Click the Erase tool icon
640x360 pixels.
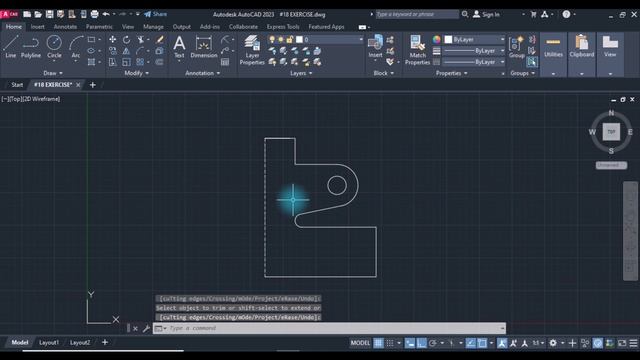160,40
